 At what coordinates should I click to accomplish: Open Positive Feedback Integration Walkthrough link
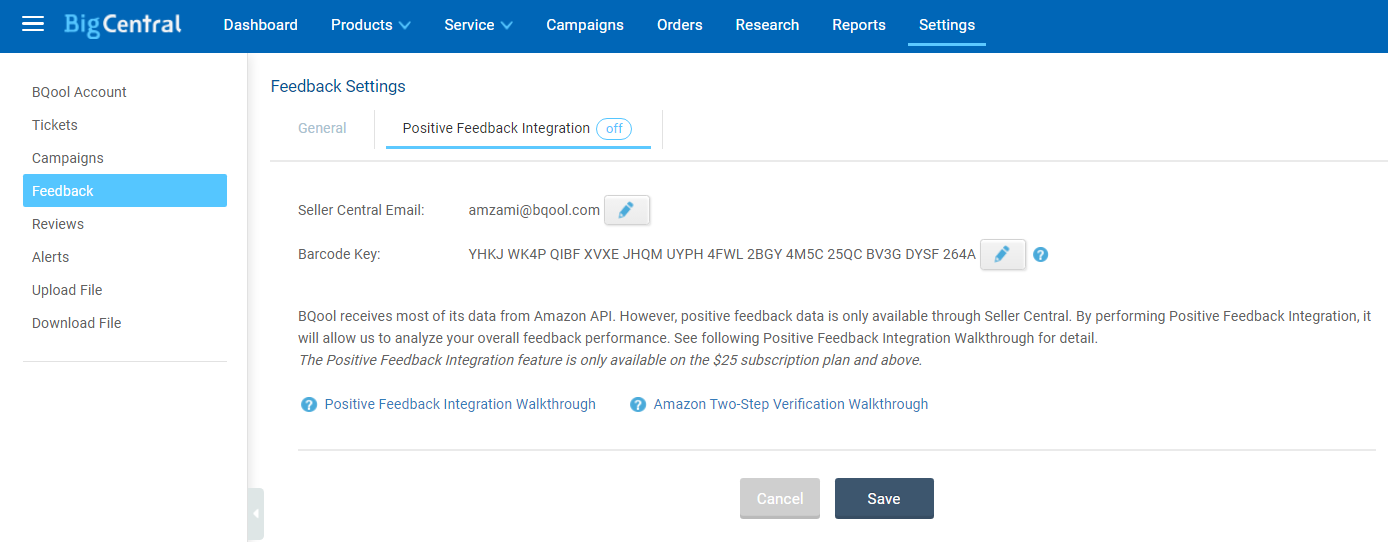tap(460, 404)
